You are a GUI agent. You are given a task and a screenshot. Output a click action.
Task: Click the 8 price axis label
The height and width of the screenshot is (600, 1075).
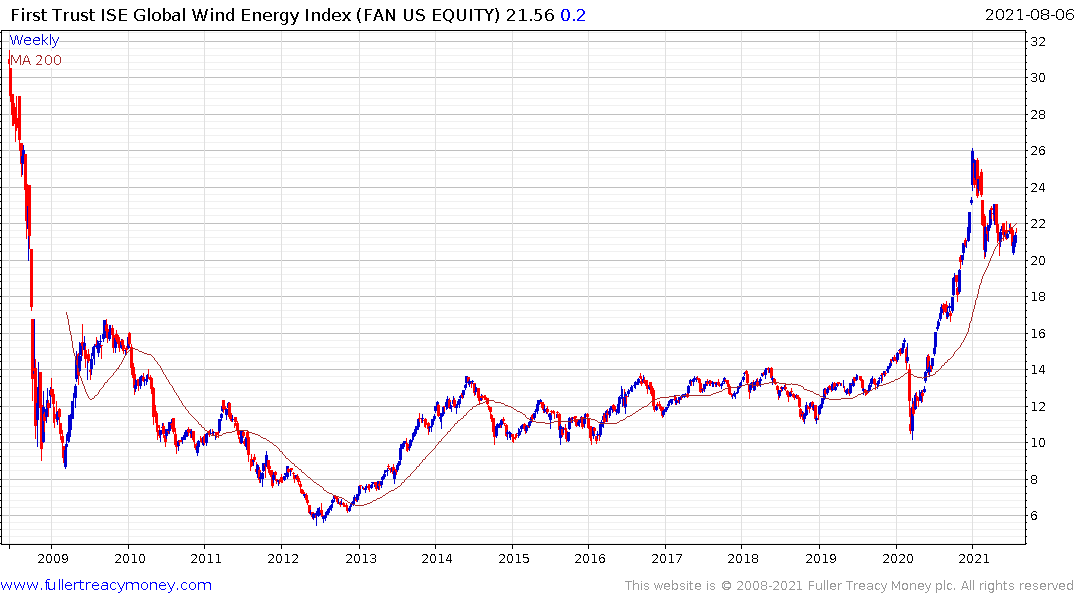[x=1035, y=480]
